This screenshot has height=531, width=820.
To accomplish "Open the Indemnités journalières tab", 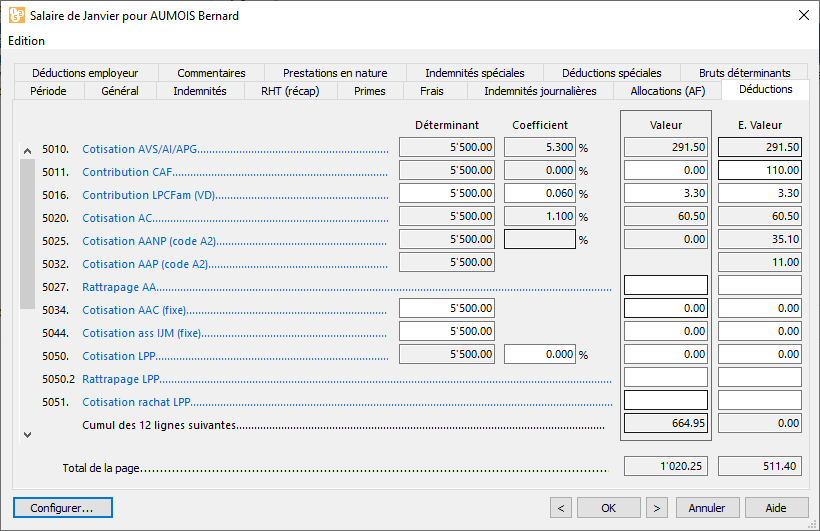I will [540, 91].
